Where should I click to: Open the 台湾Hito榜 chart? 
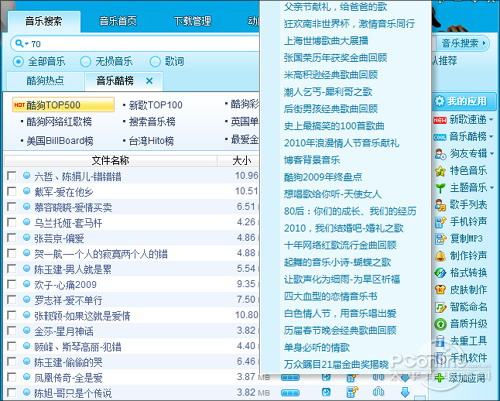tap(151, 141)
